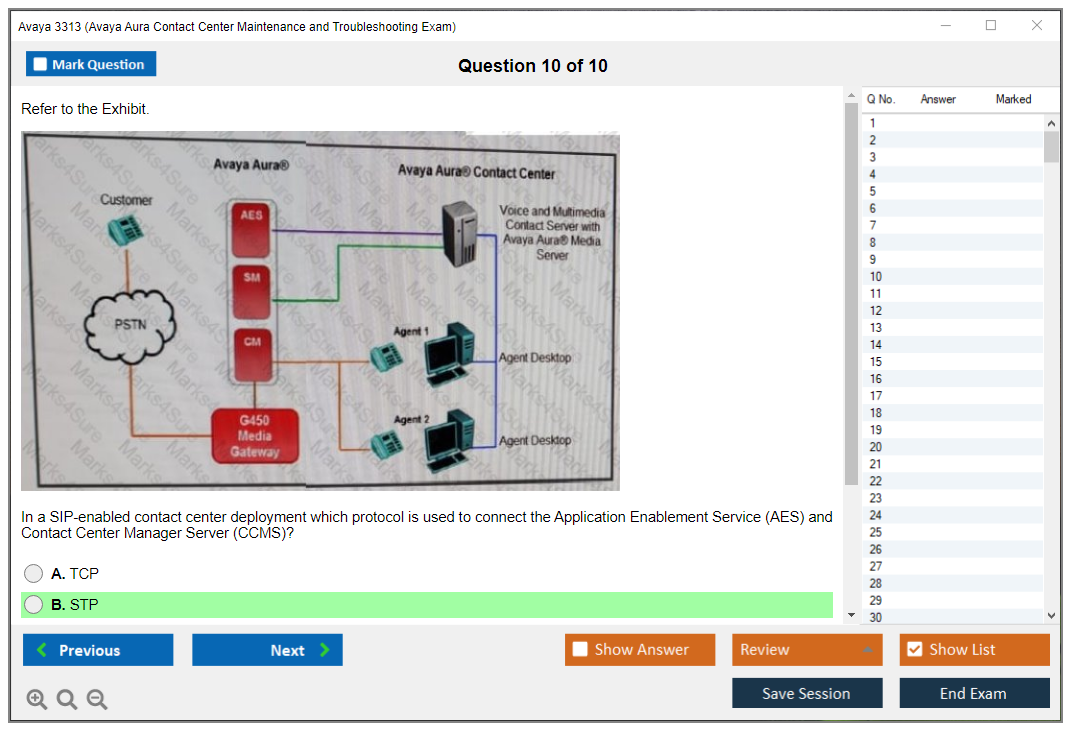Click the zoom in magnifier icon
Viewport: 1075px width, 735px height.
(x=37, y=700)
